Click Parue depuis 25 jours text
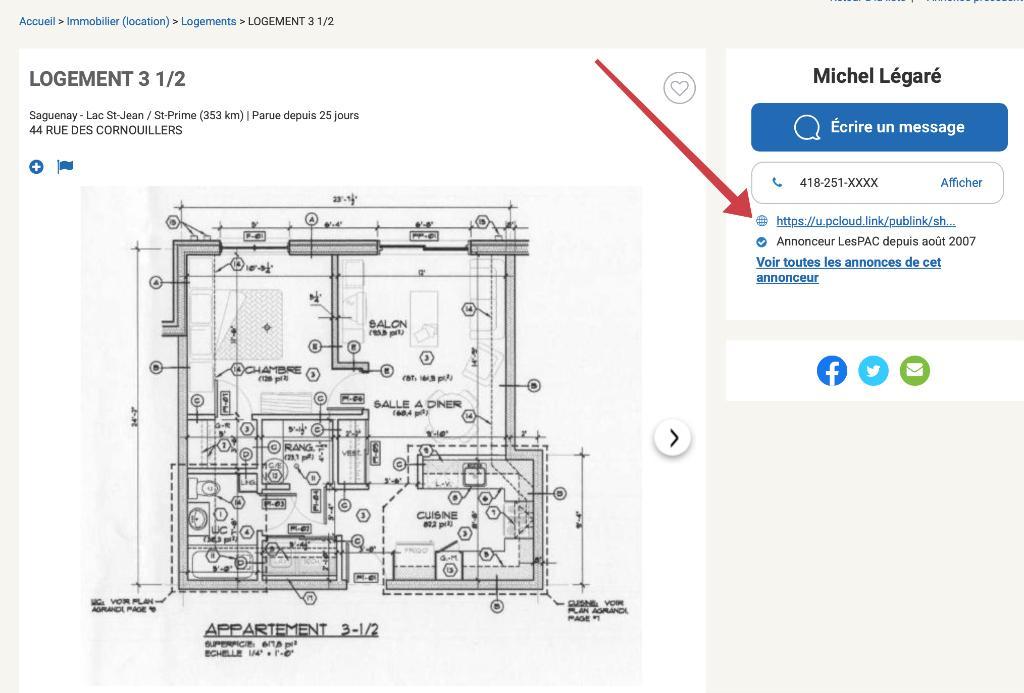Image resolution: width=1024 pixels, height=693 pixels. pos(305,115)
